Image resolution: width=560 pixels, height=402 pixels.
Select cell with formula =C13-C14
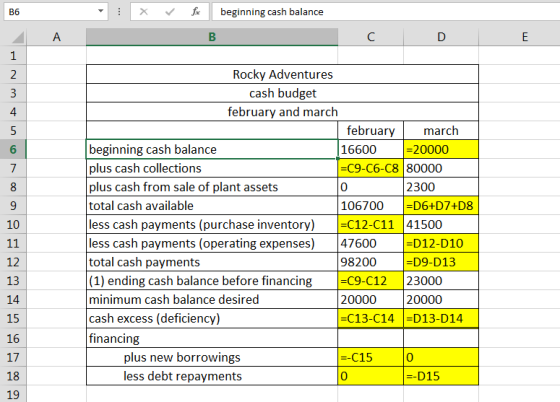(371, 318)
